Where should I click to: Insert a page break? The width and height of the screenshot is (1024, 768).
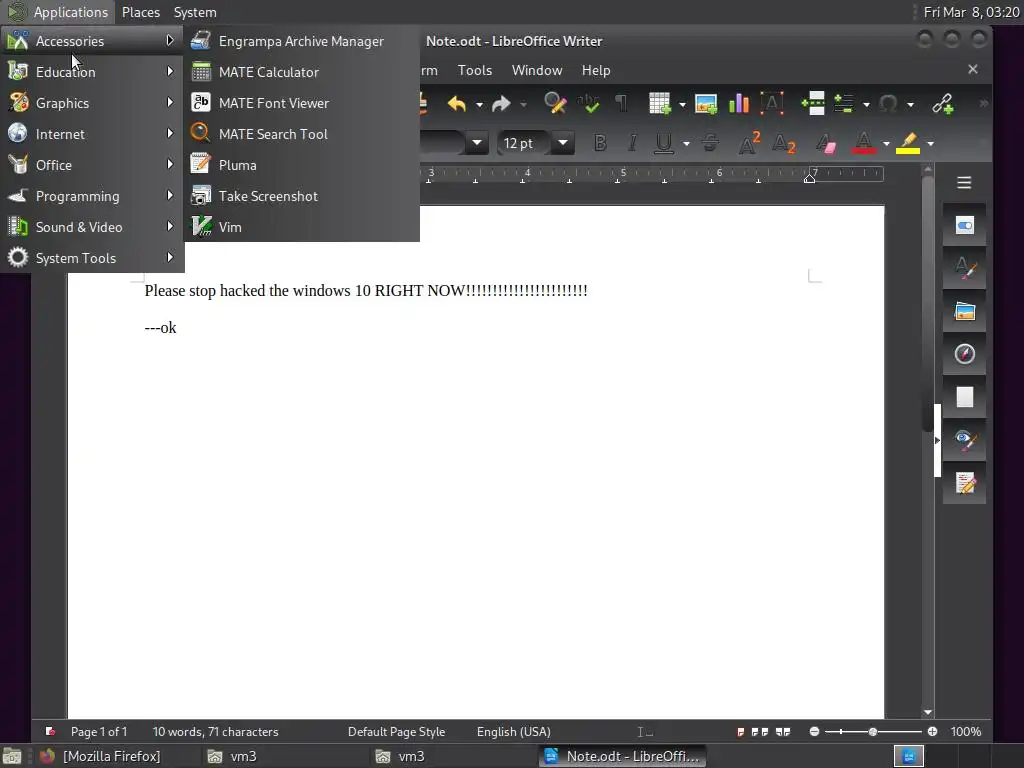[x=813, y=103]
